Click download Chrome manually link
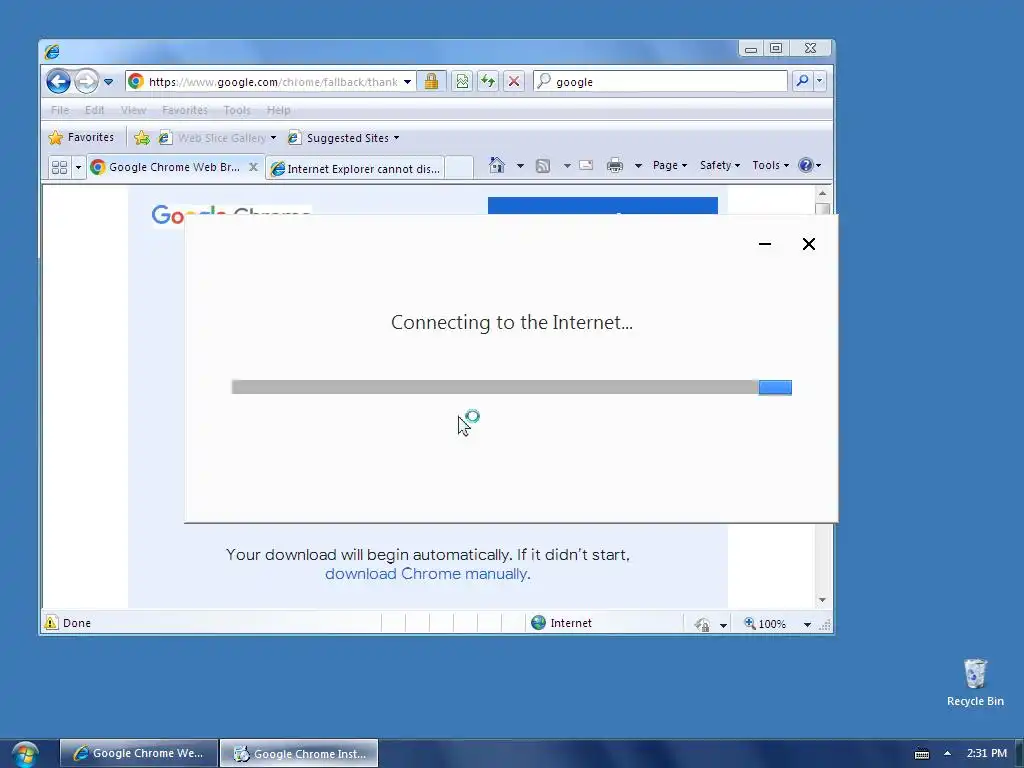 click(x=427, y=573)
